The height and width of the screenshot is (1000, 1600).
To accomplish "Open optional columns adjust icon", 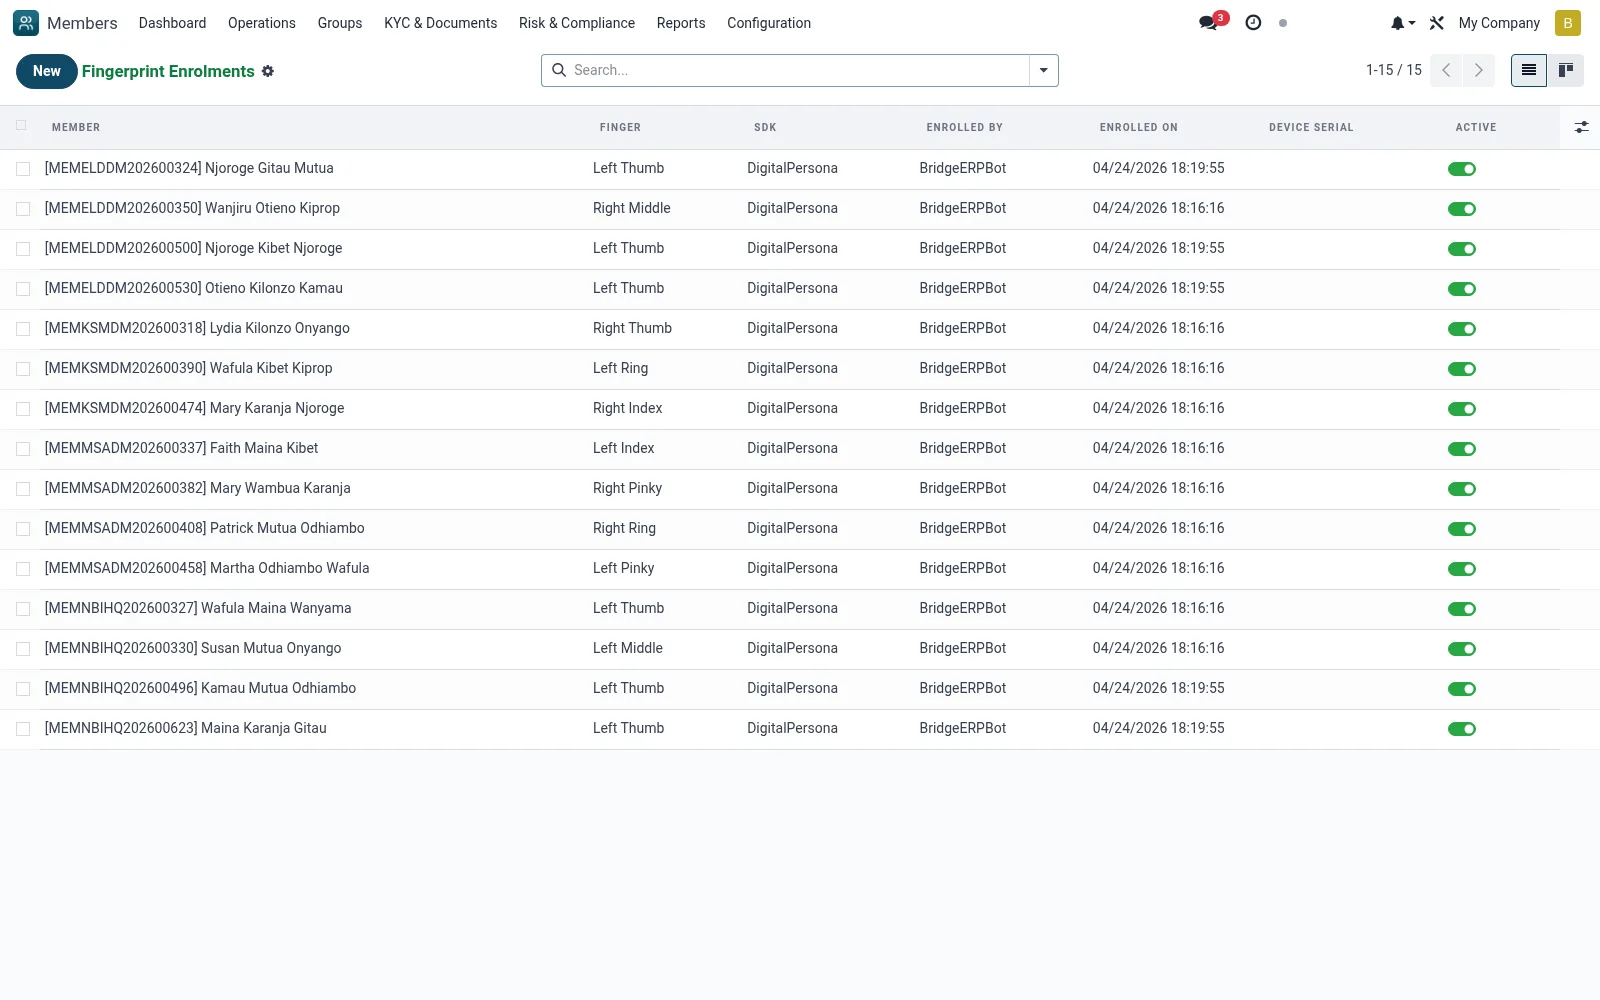I will point(1581,127).
